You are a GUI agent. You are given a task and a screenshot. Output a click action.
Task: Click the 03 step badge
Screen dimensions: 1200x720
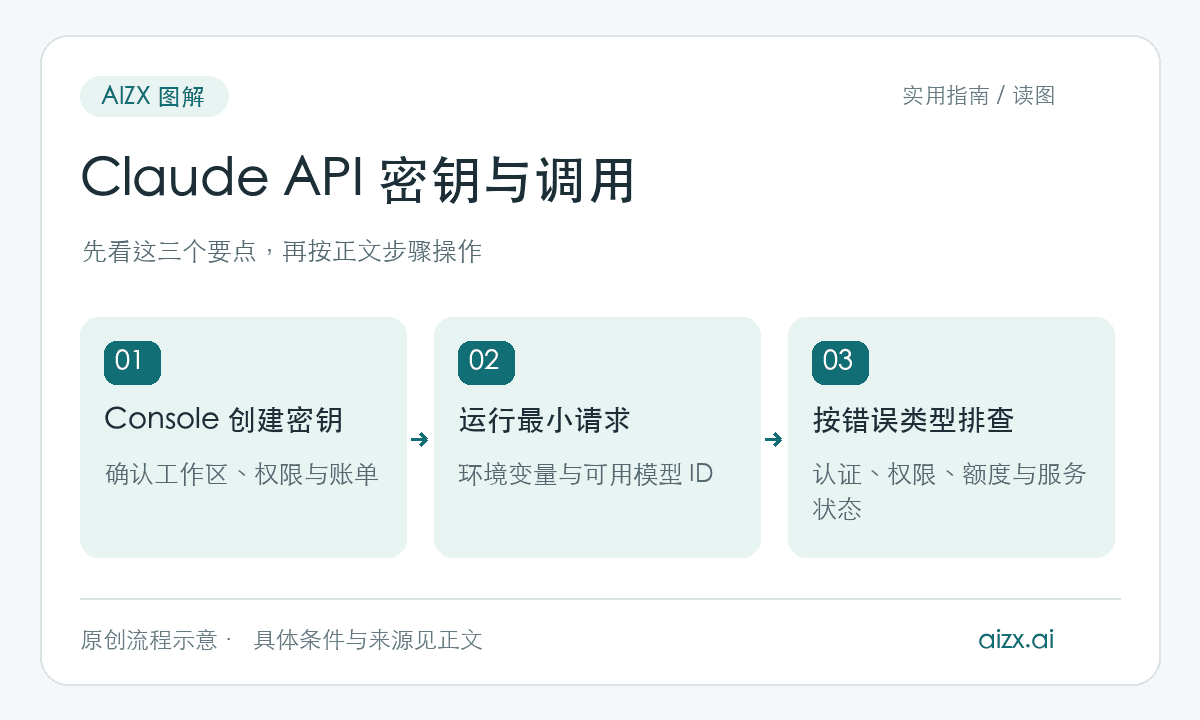point(840,362)
